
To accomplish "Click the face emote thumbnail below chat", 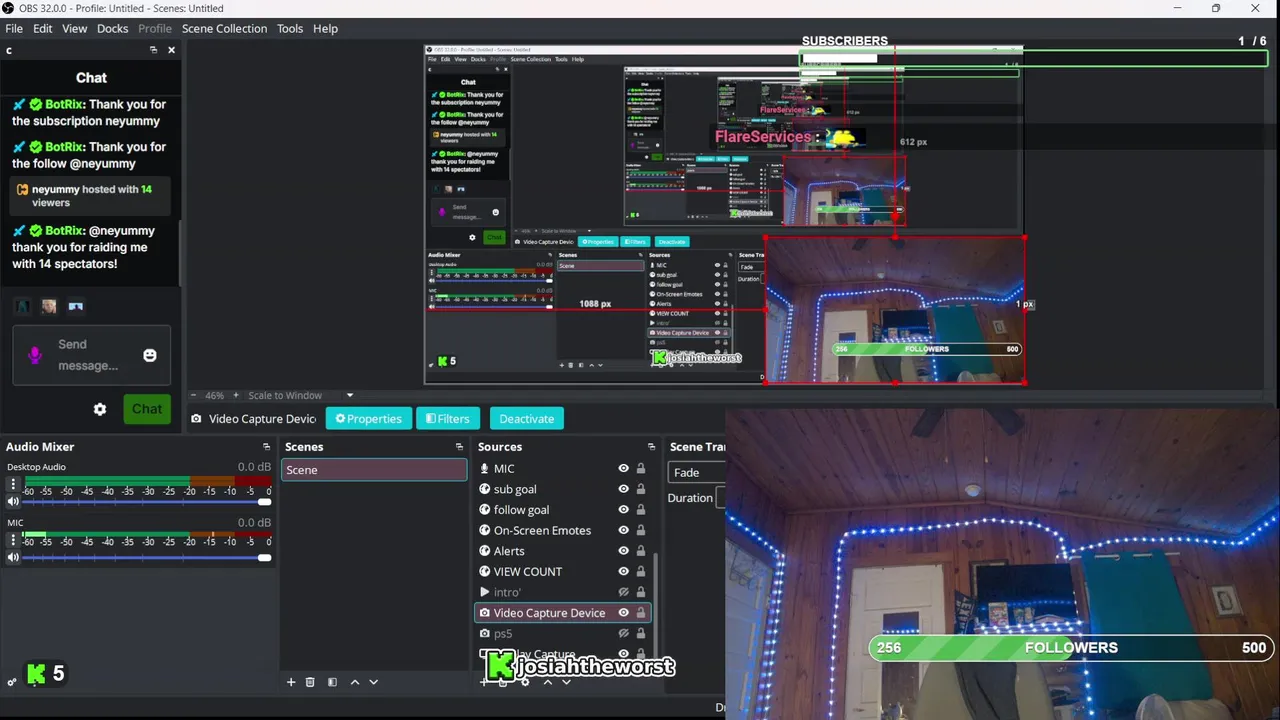I will (x=48, y=306).
